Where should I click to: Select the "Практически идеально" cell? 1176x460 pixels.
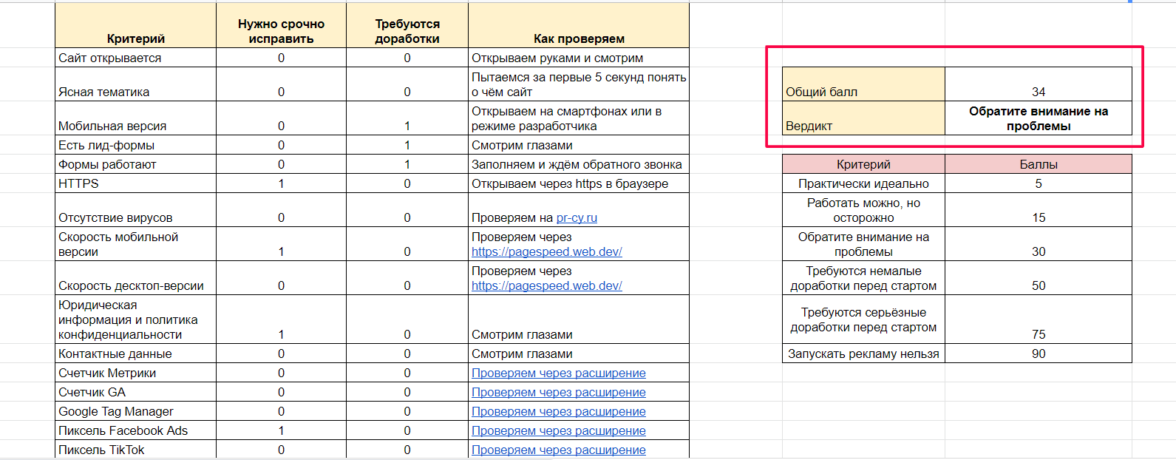[x=863, y=184]
